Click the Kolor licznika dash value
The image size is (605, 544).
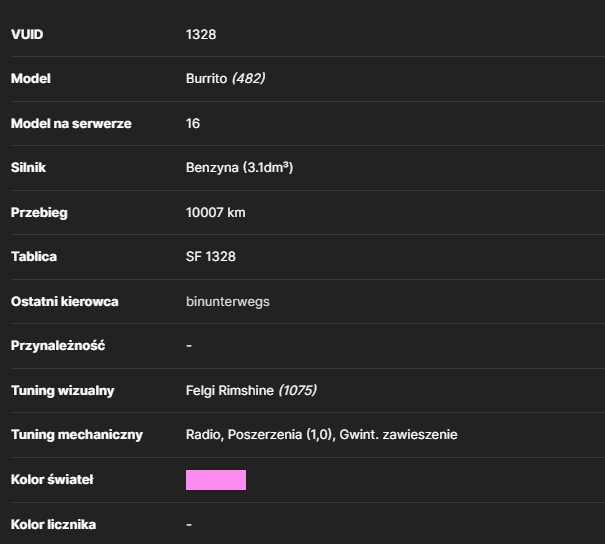pos(189,524)
